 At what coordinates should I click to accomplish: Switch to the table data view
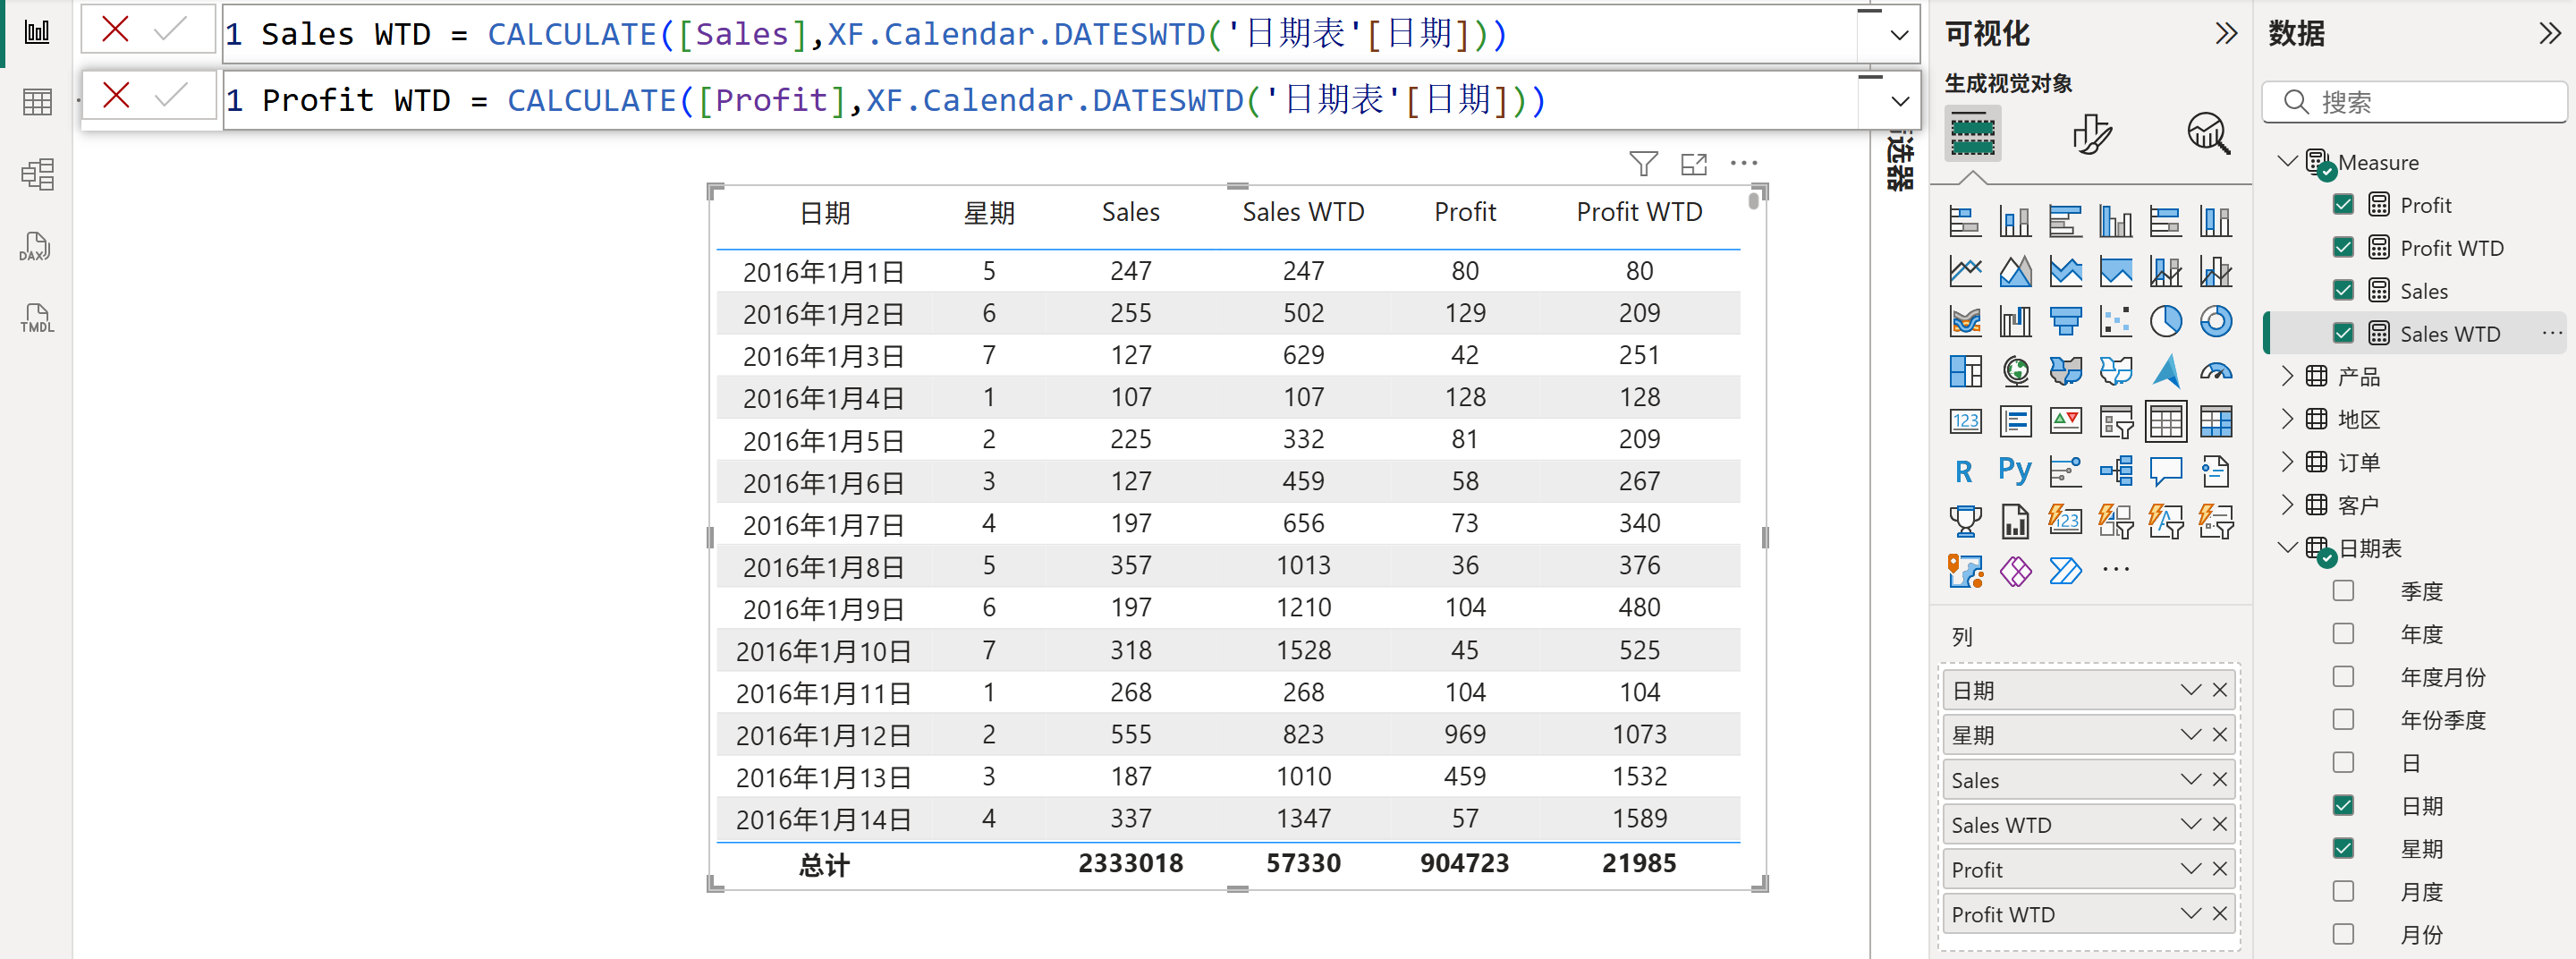coord(36,102)
